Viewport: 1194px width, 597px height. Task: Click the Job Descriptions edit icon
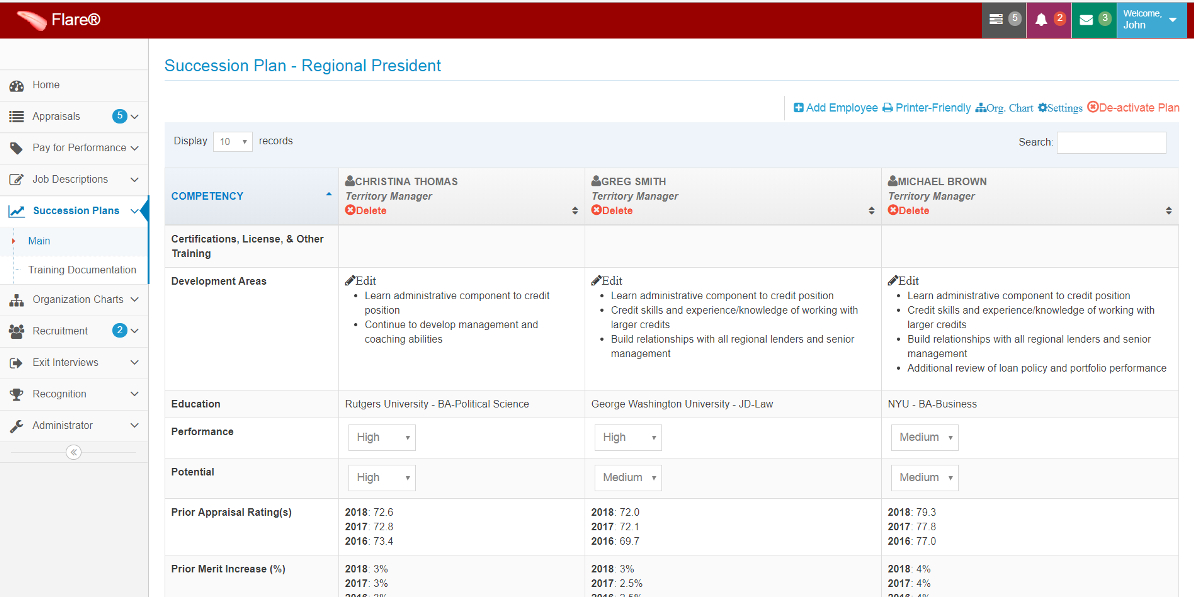tap(17, 180)
